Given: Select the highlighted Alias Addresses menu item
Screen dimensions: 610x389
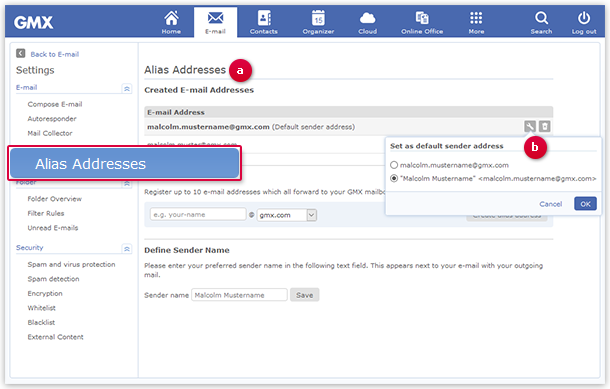Looking at the screenshot, I should [124, 163].
